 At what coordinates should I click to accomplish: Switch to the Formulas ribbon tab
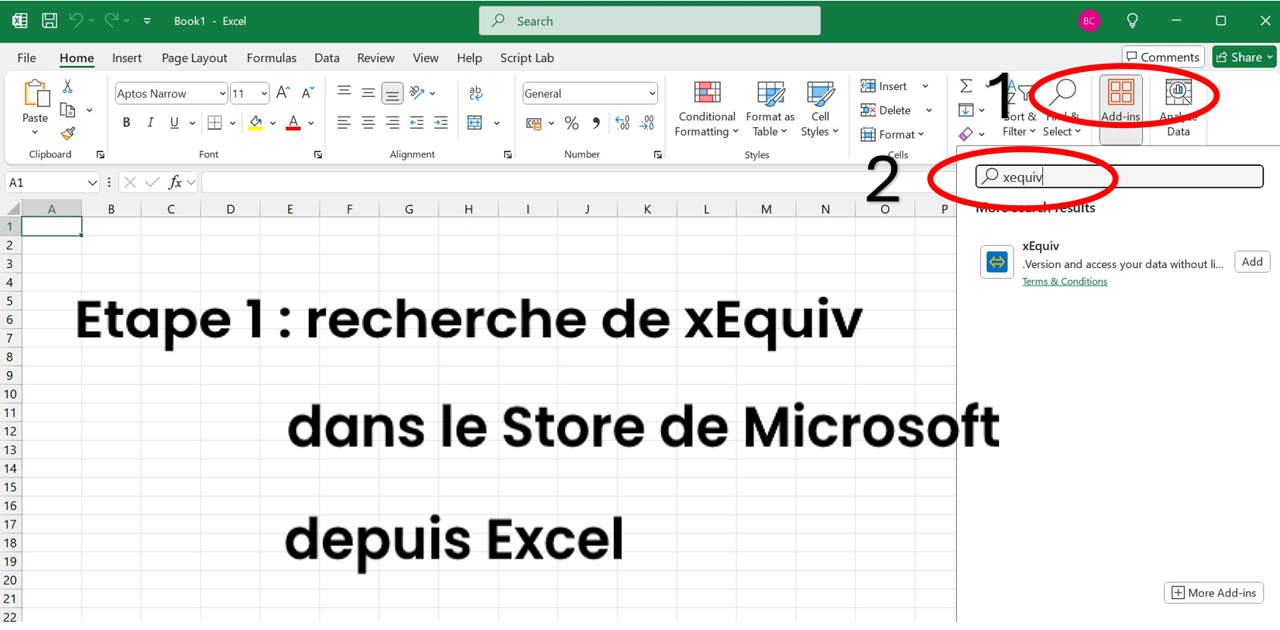coord(271,58)
